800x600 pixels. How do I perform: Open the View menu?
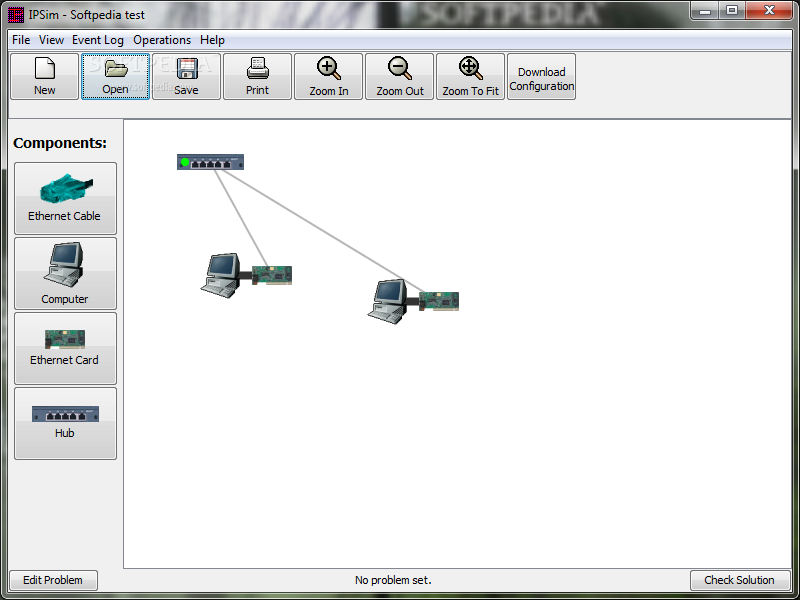[51, 40]
